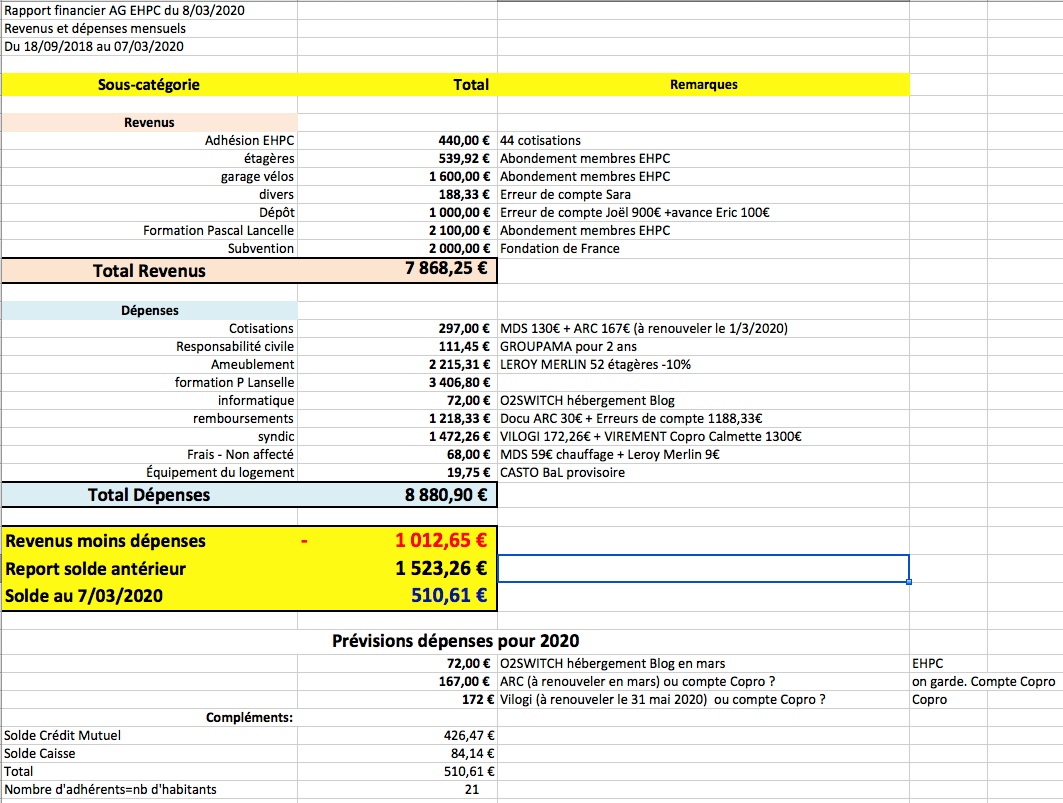Select the "Prévisions dépenses pour 2020" heading
The height and width of the screenshot is (803, 1063).
(455, 641)
